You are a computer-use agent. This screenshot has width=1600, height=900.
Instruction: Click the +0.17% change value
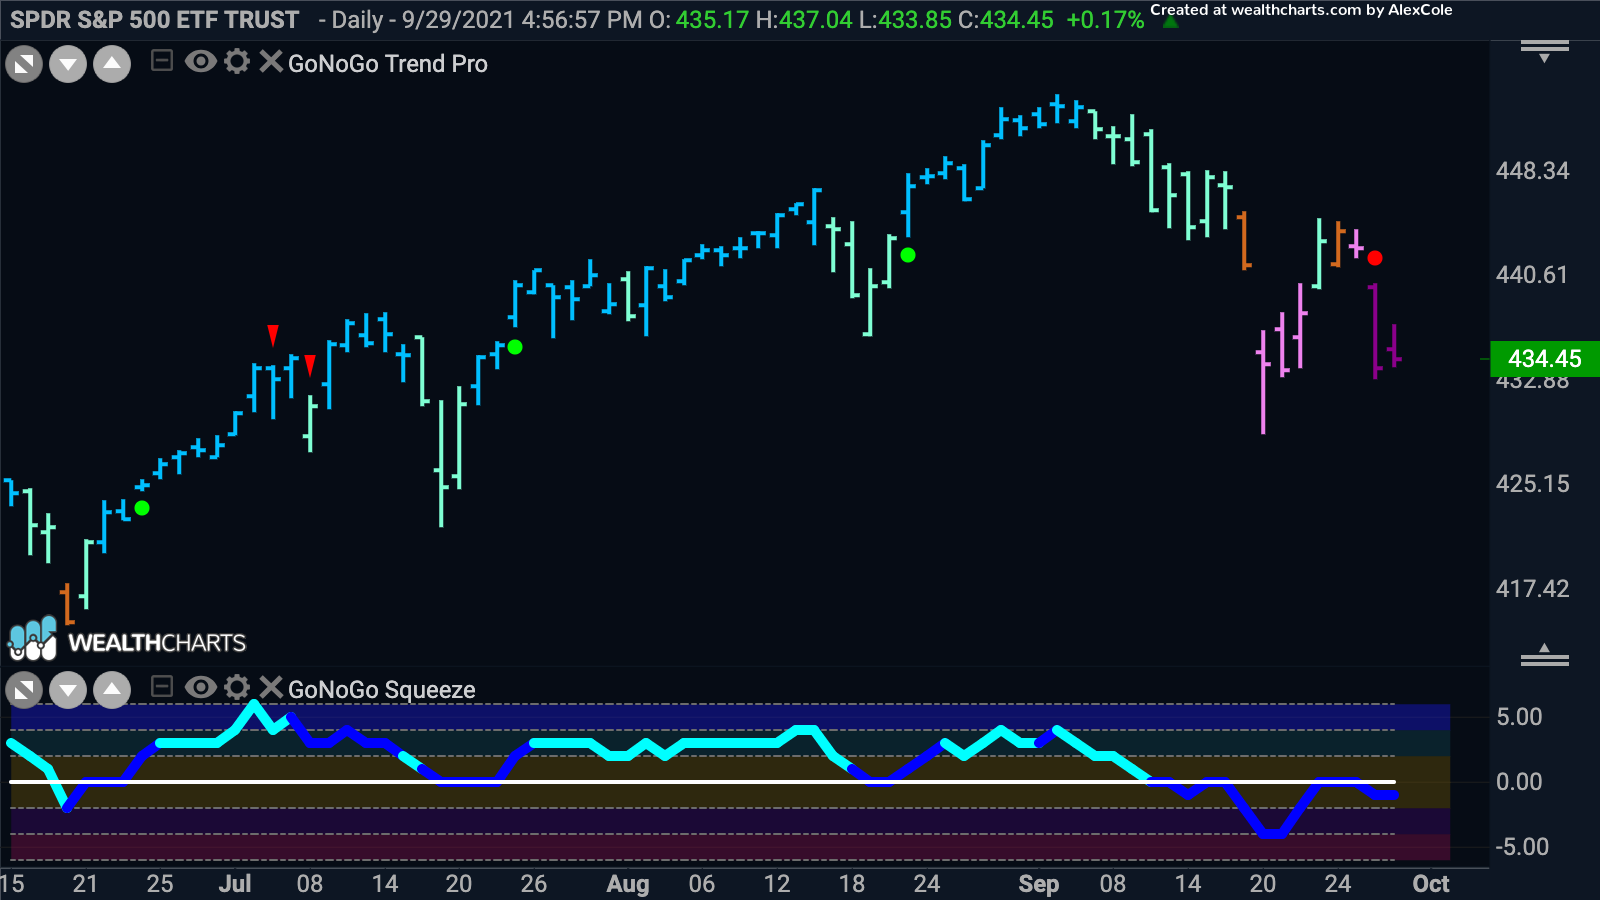pyautogui.click(x=1105, y=20)
